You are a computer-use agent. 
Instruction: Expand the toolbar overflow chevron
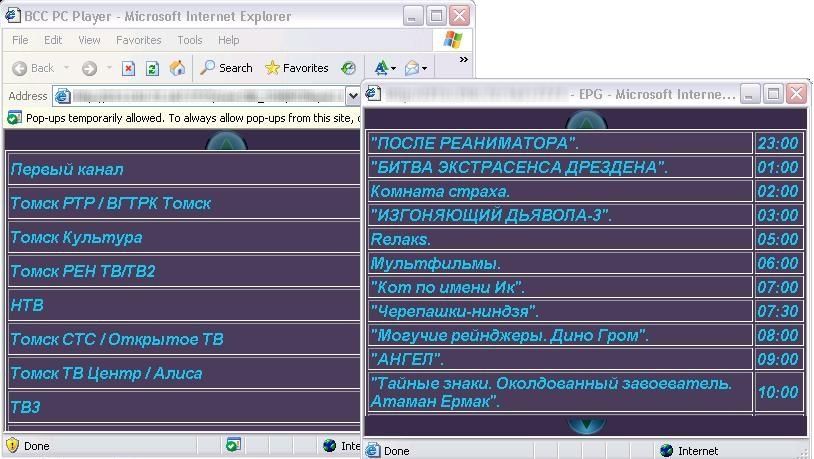(464, 60)
